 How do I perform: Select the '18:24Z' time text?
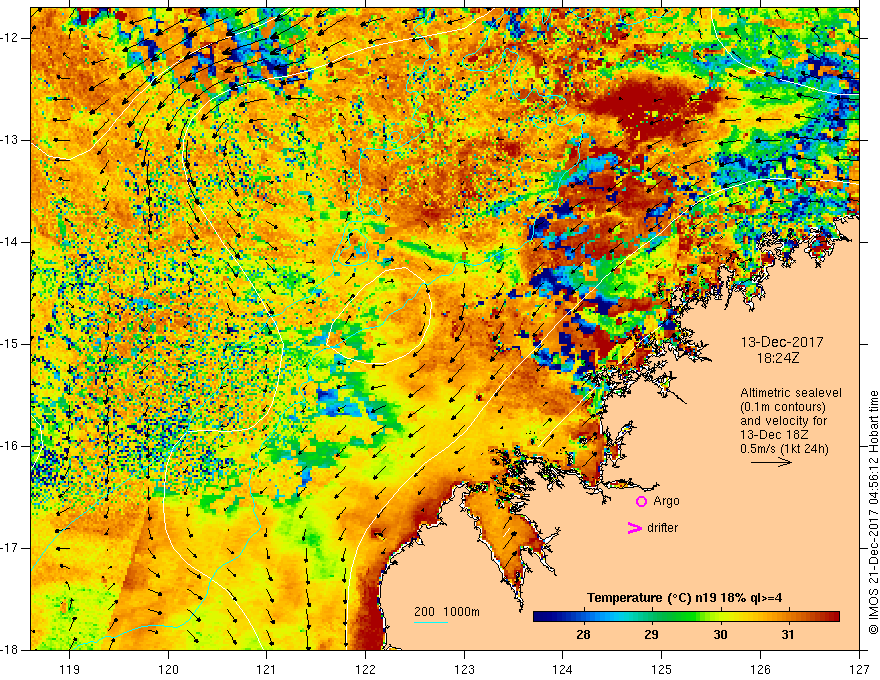[778, 358]
